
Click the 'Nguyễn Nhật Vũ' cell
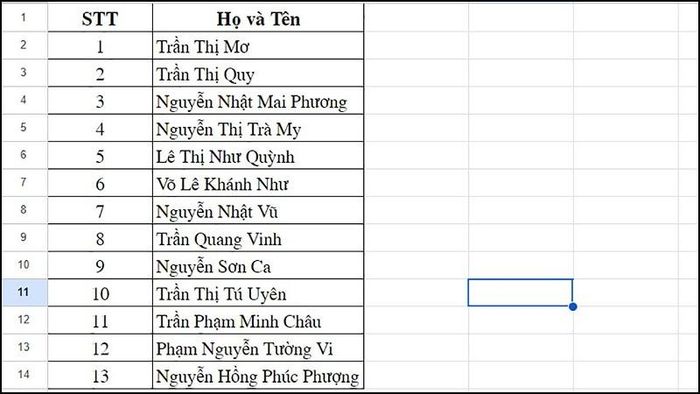(258, 211)
